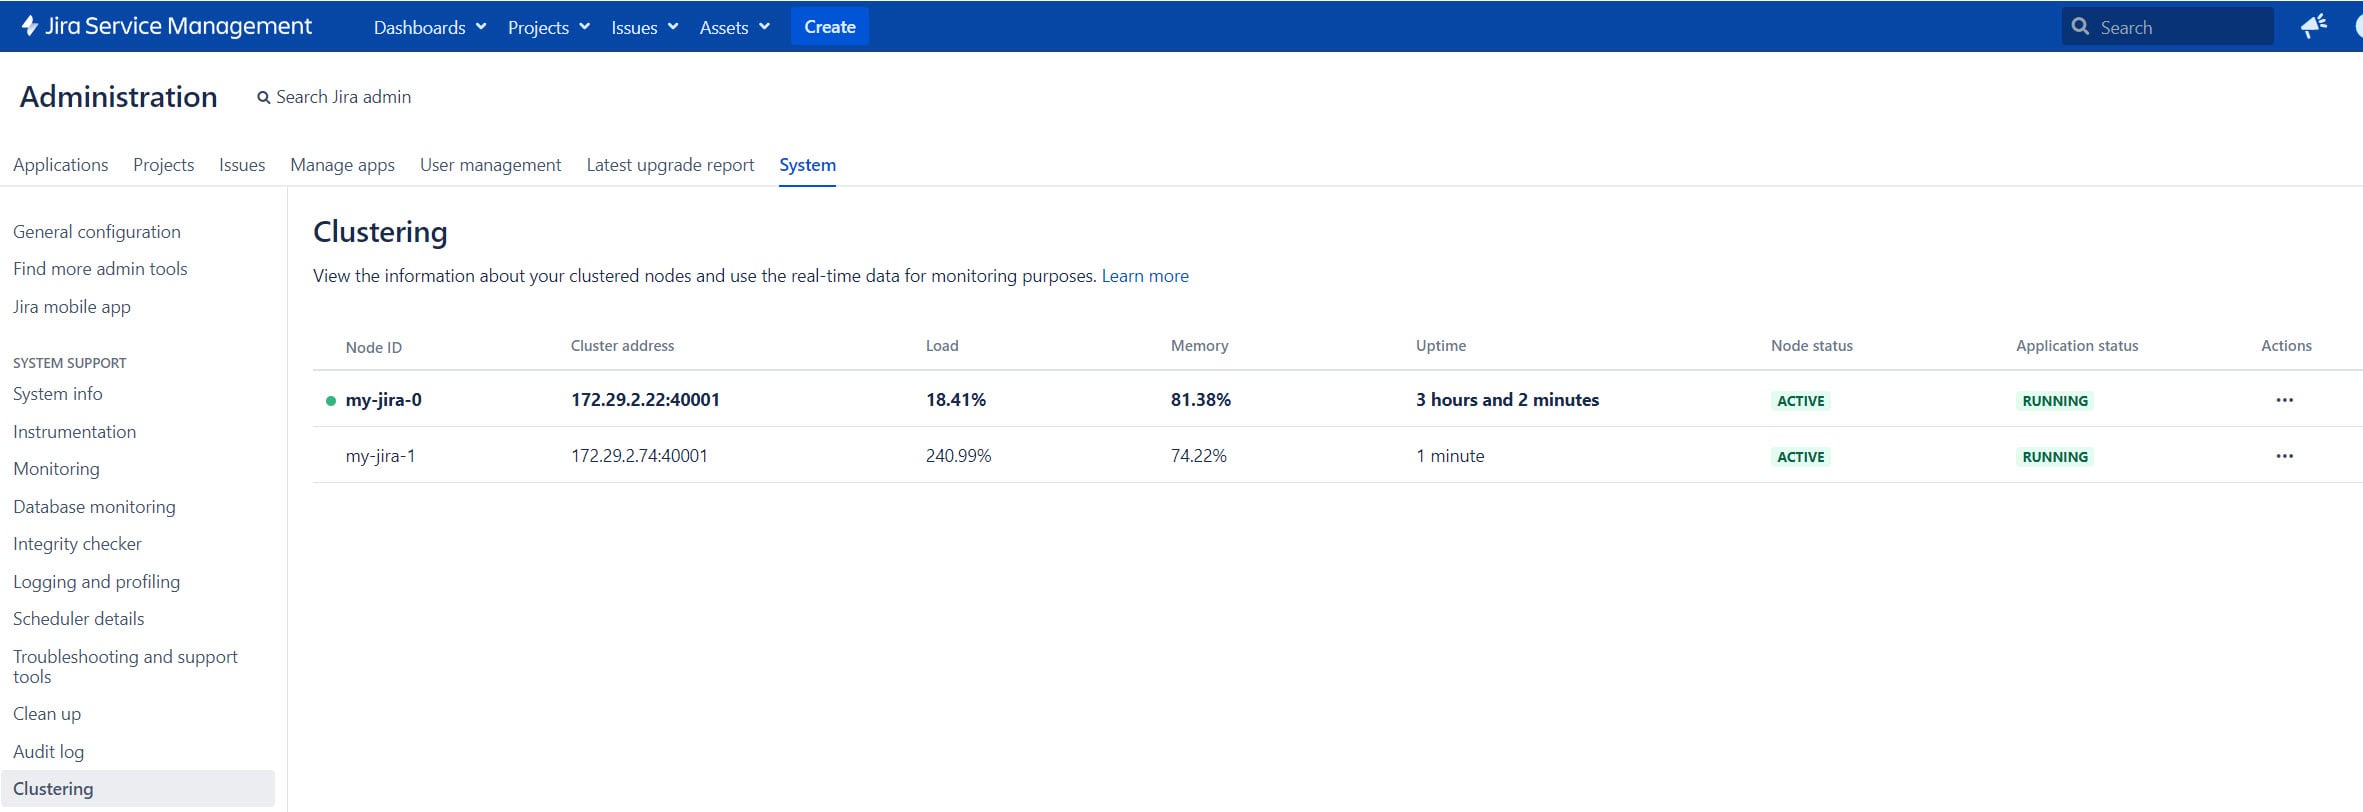Click RUNNING status for my-jira-1
Image resolution: width=2363 pixels, height=812 pixels.
(2055, 457)
